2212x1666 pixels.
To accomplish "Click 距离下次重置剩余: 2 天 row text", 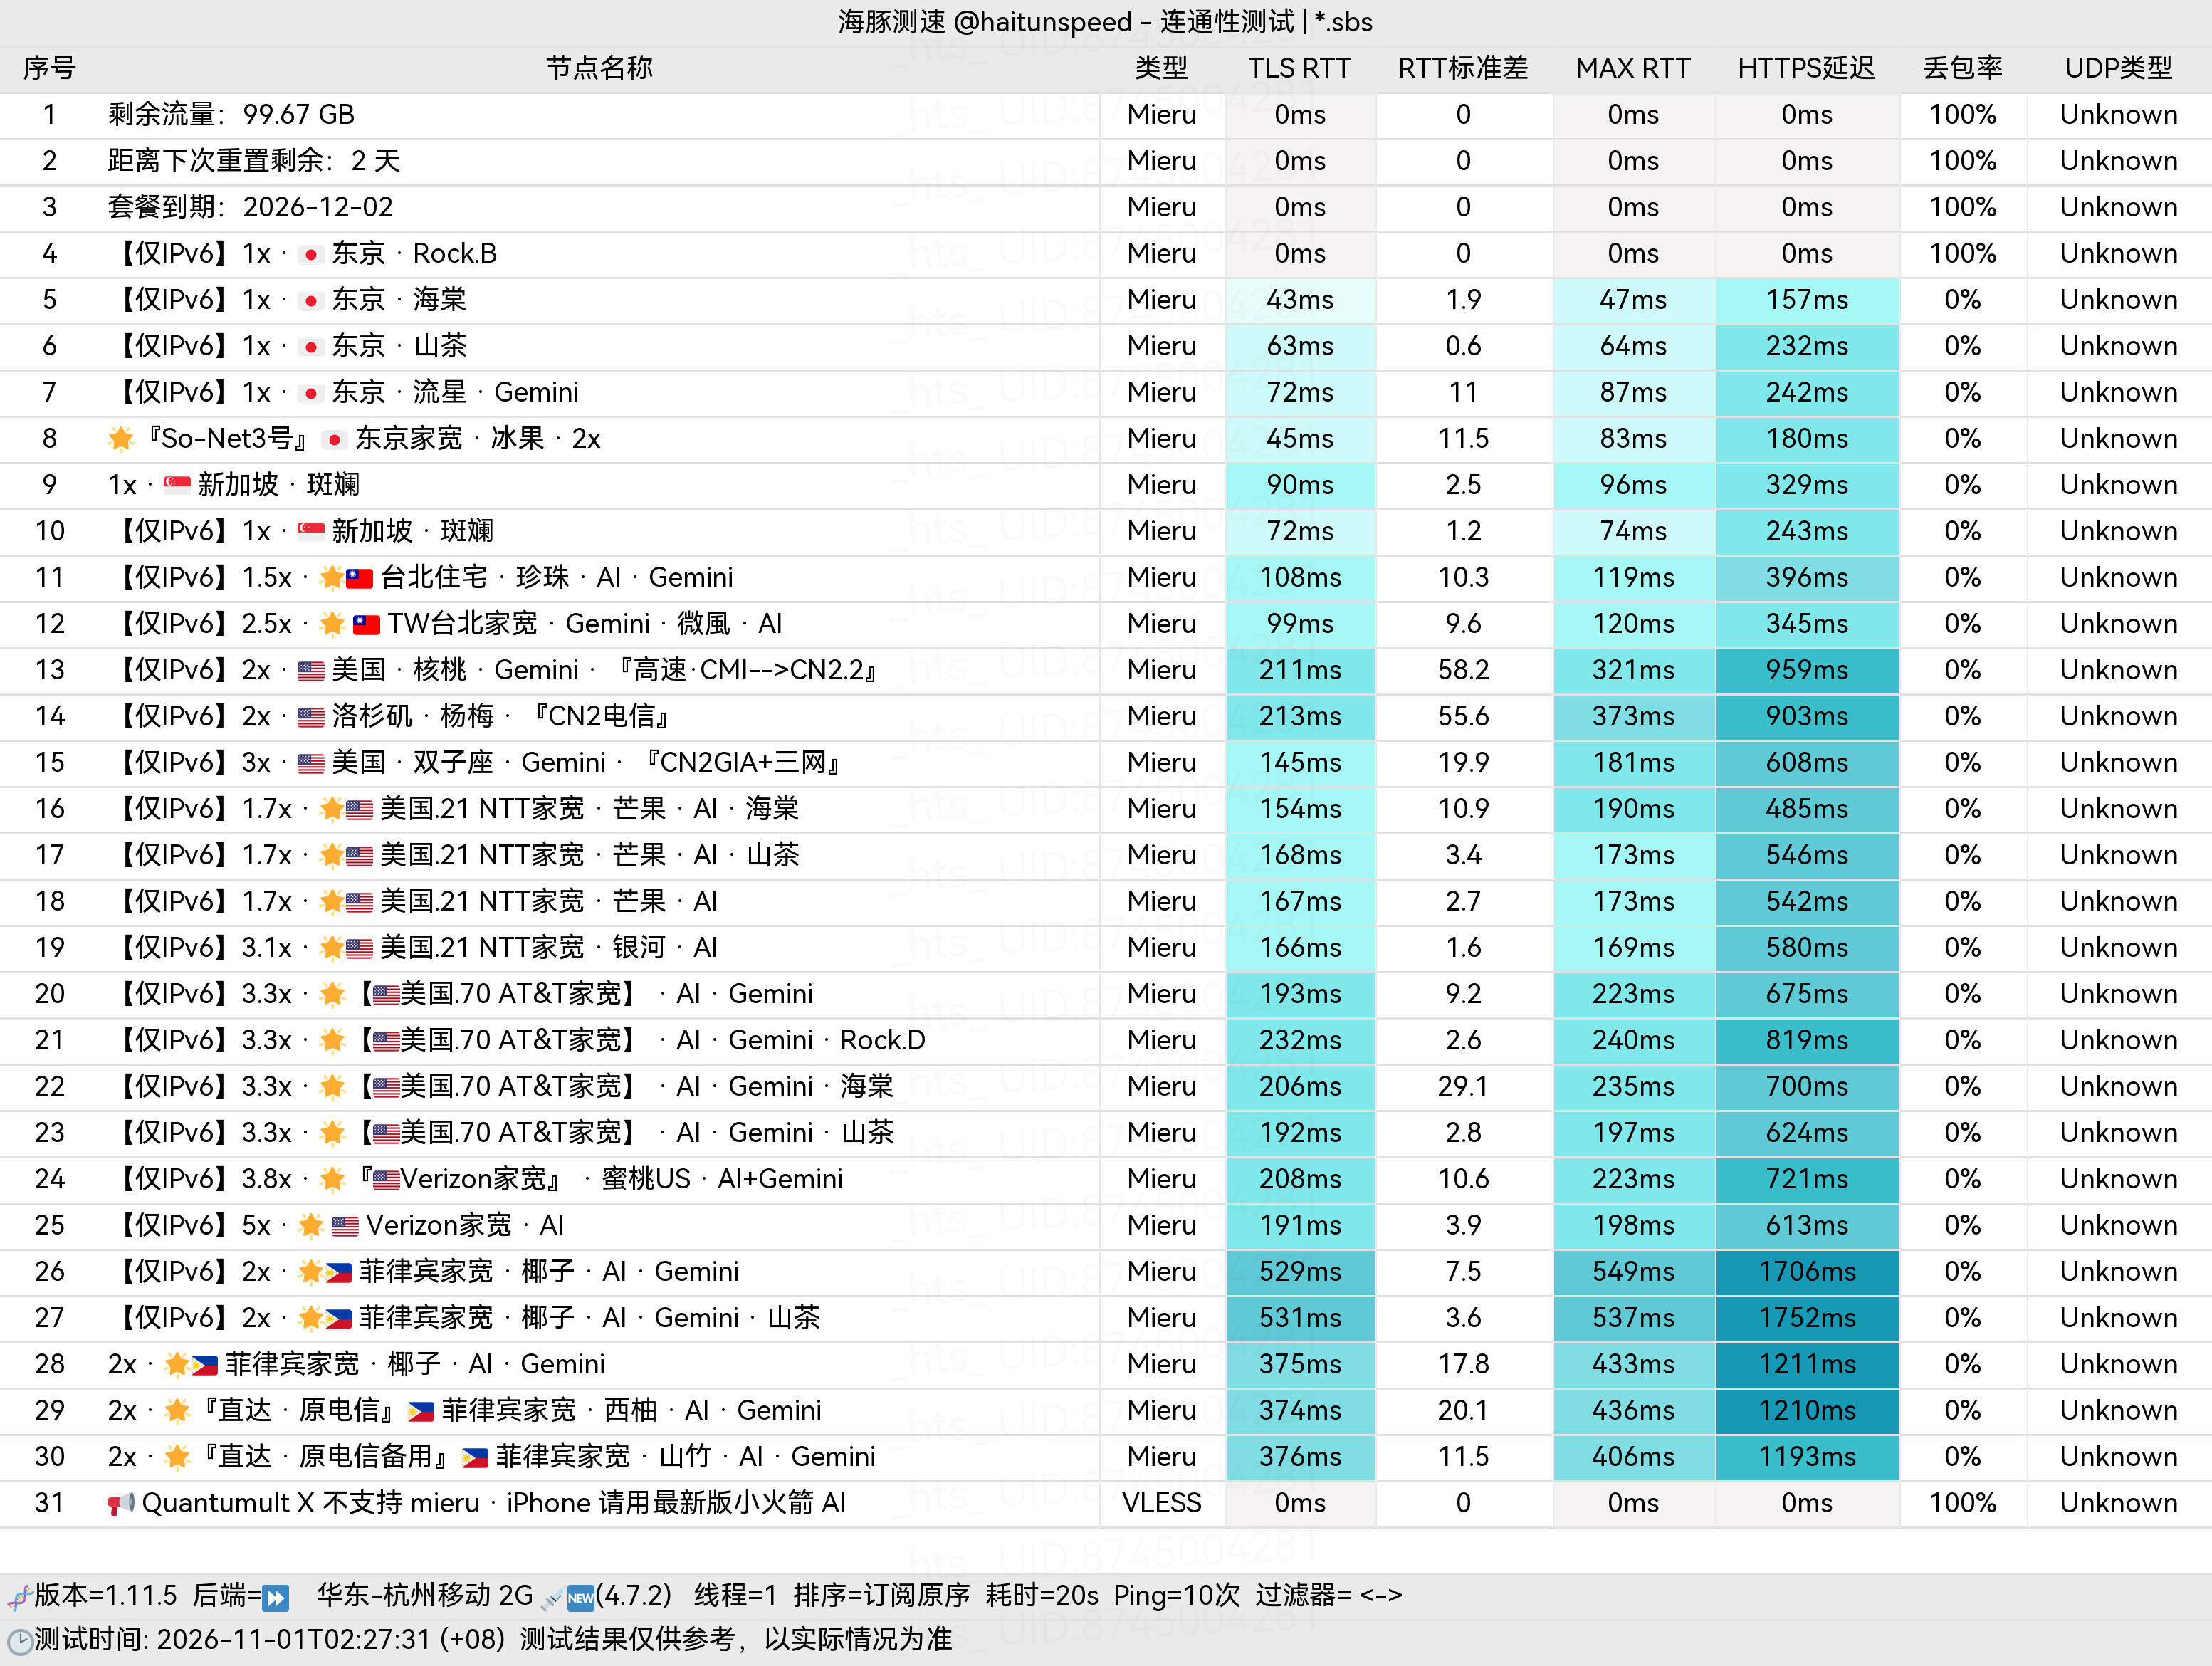I will click(254, 161).
